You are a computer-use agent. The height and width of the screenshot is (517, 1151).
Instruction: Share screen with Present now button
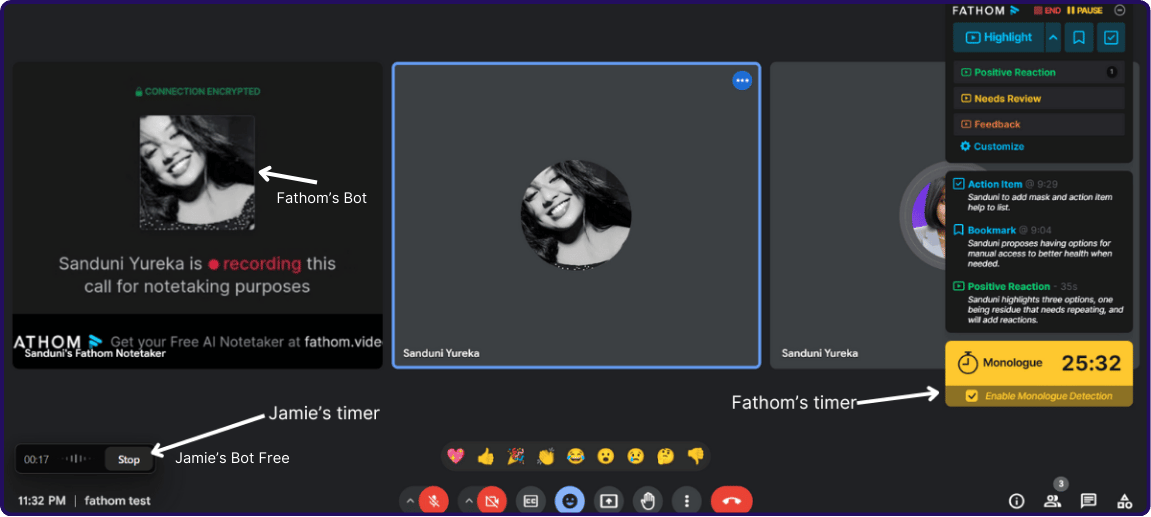[609, 501]
